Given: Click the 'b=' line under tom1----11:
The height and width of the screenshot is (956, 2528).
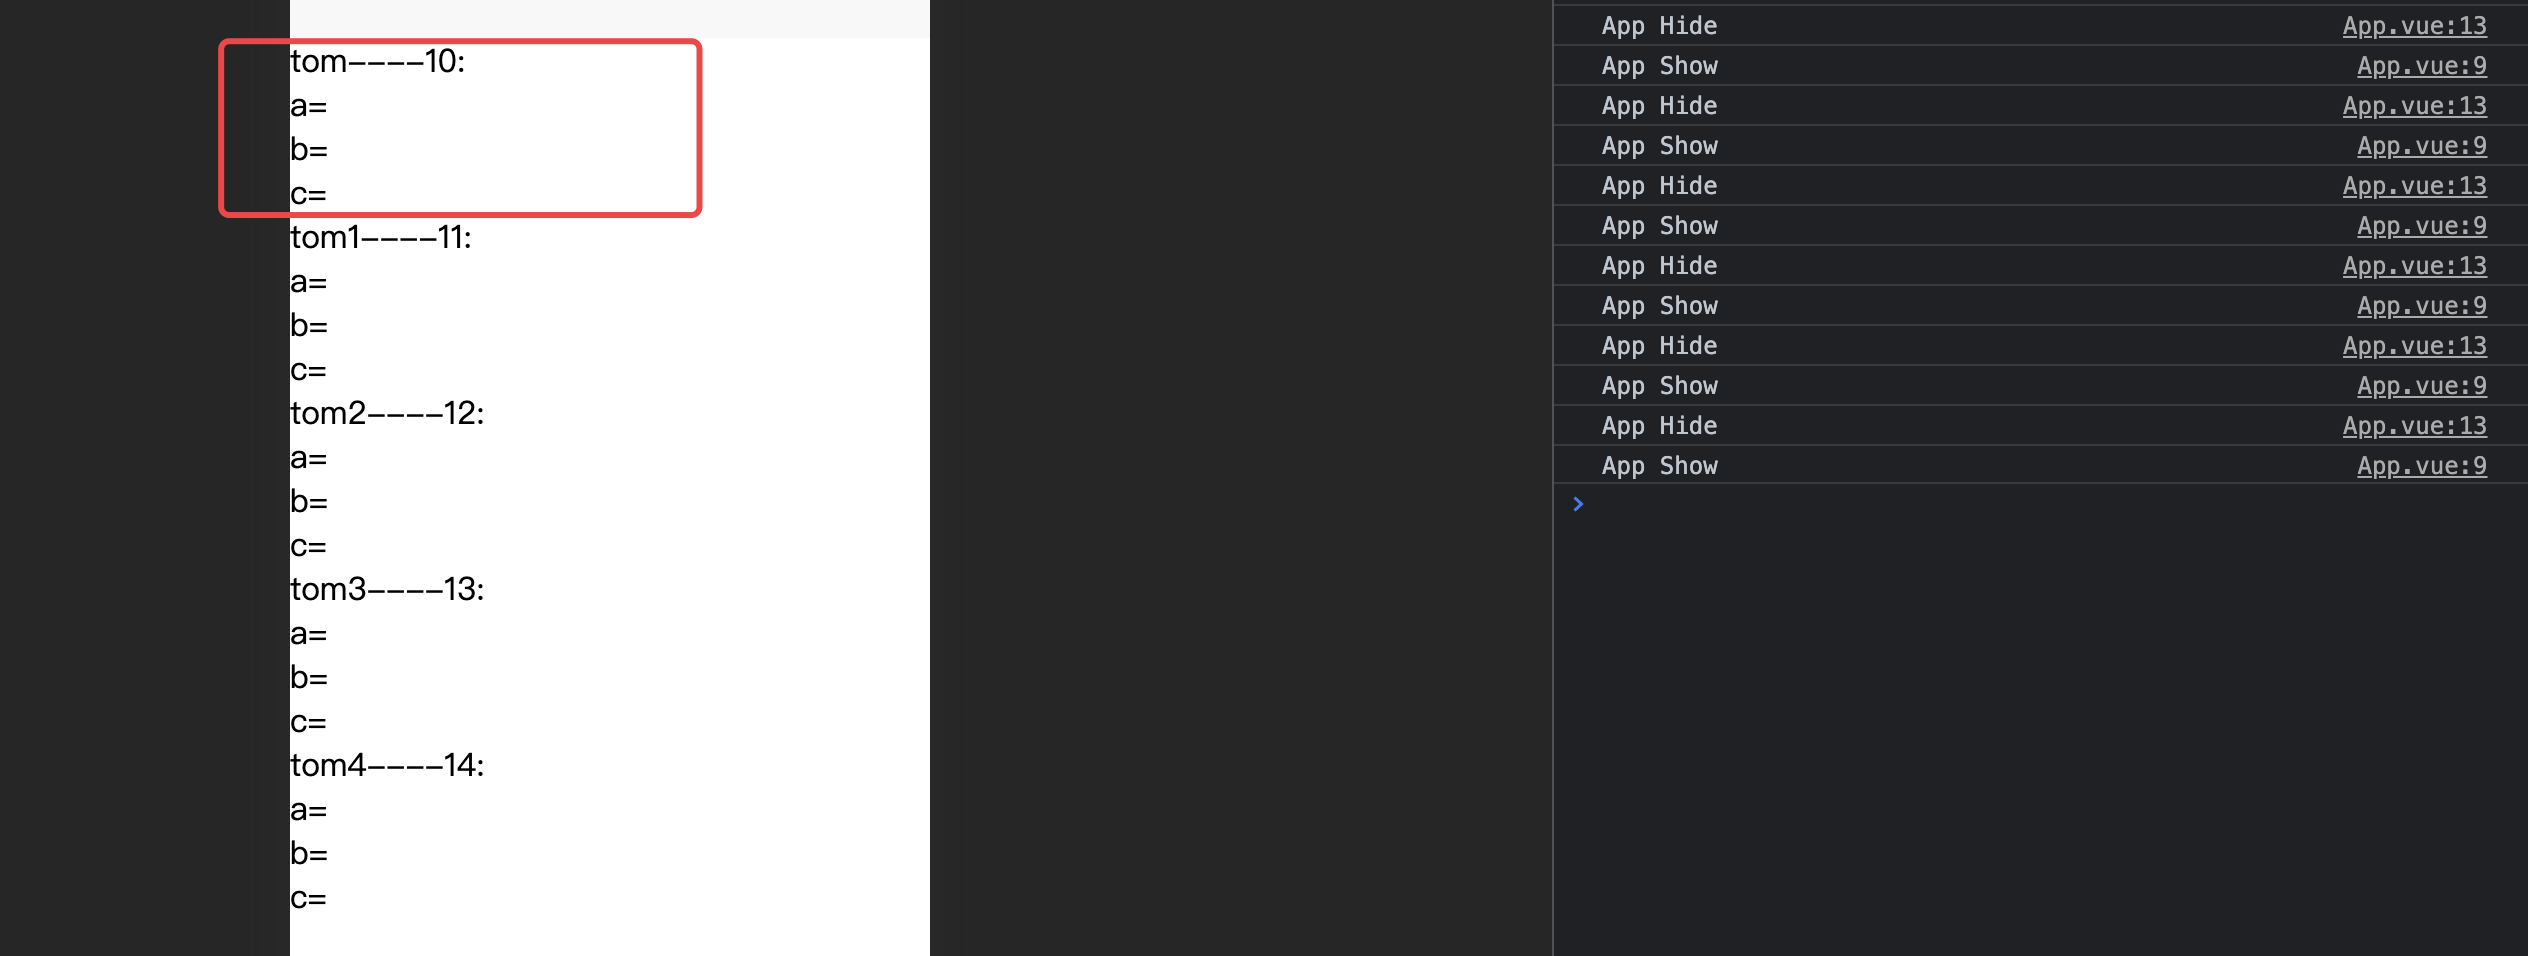Looking at the screenshot, I should coord(308,325).
